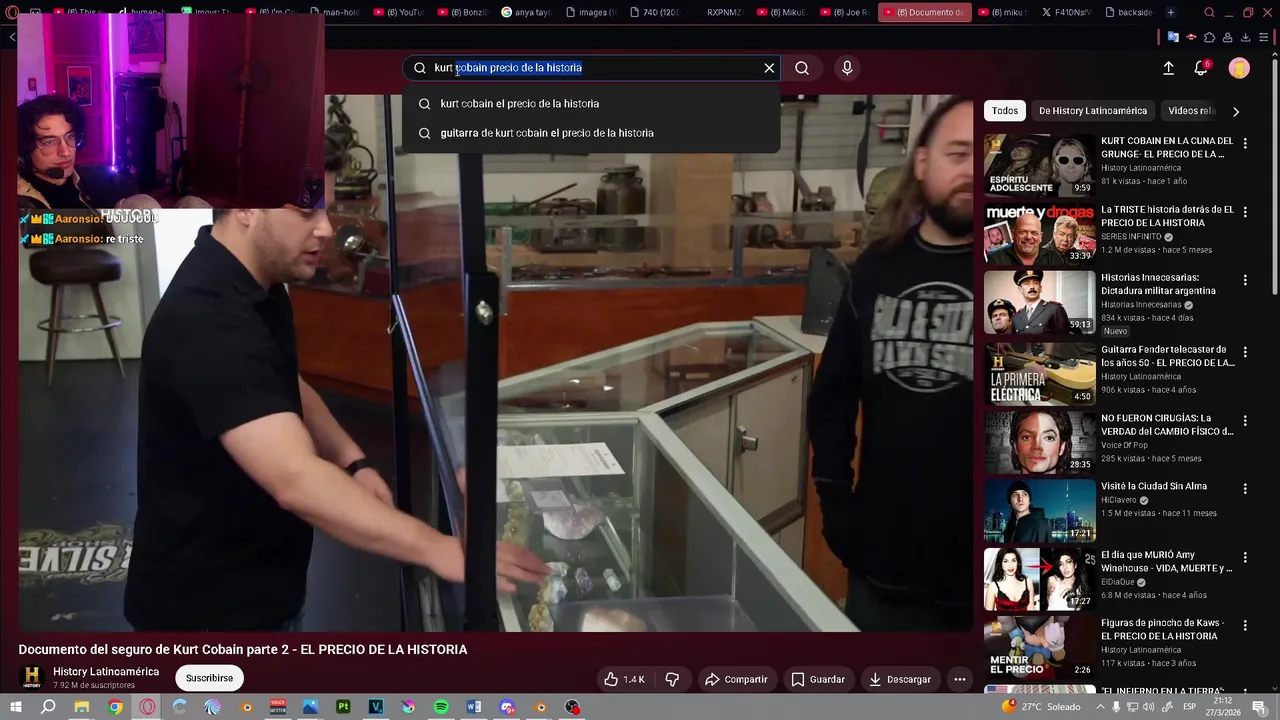Click the magnifier search button beside search box

pos(802,68)
